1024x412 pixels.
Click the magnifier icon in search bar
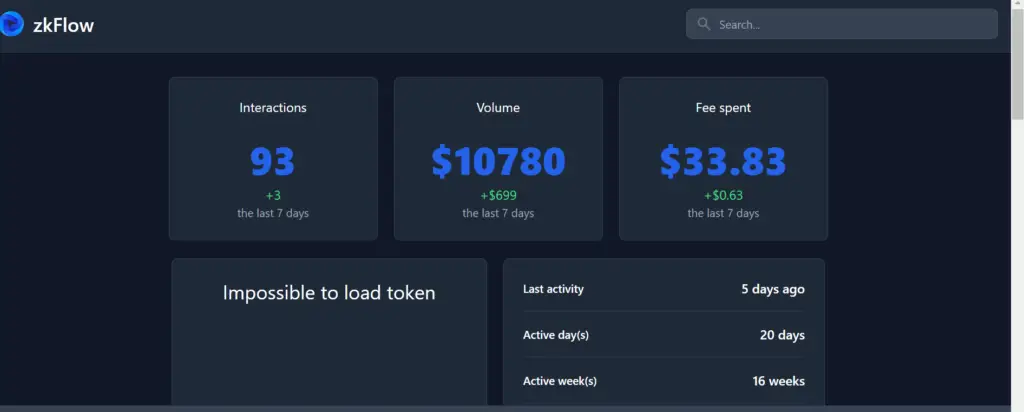tap(703, 24)
